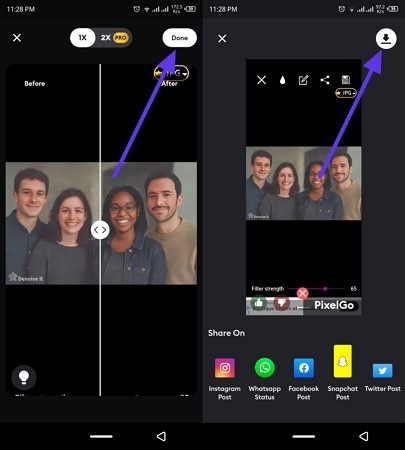Tap the Done button
The image size is (405, 450).
point(179,38)
